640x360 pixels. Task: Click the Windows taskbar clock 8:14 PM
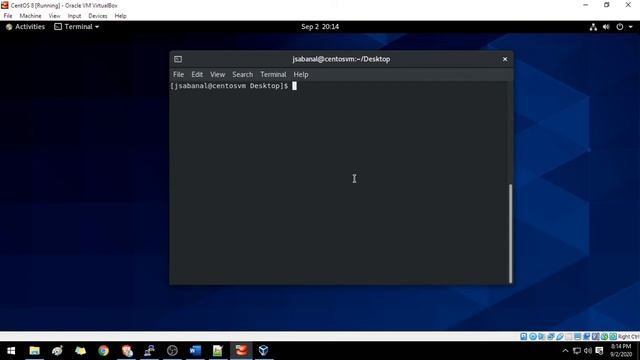tap(621, 351)
